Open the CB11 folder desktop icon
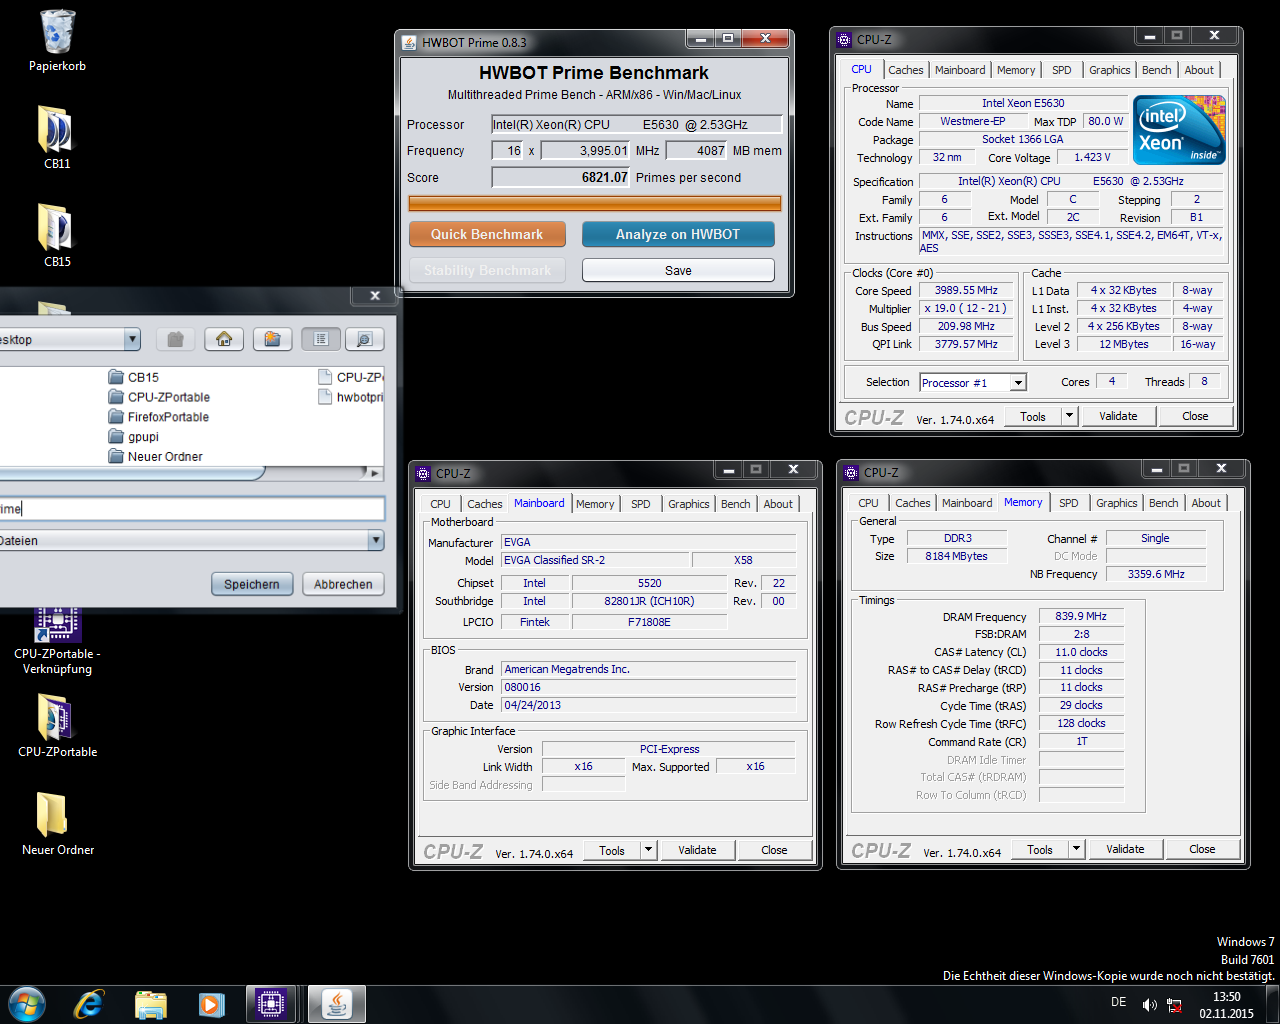Viewport: 1280px width, 1024px height. (x=57, y=137)
